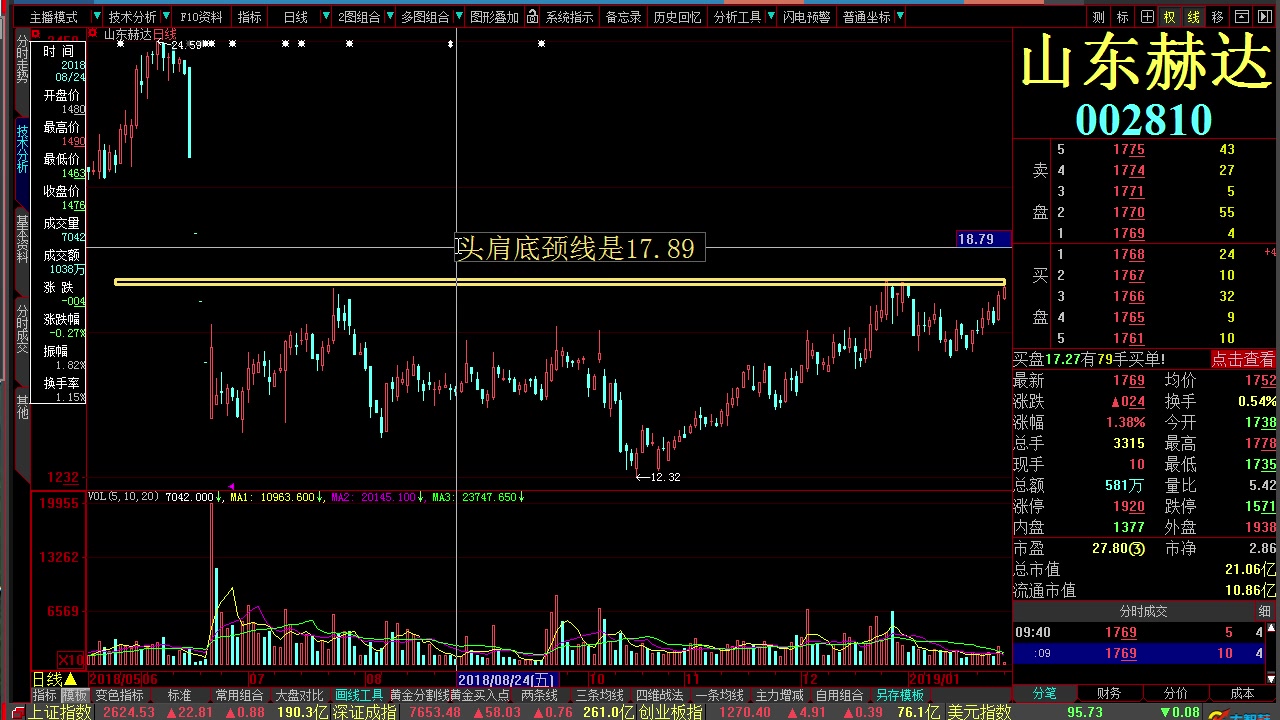This screenshot has height=720, width=1280.
Task: Open the 多图组合 layout
Action: [425, 17]
